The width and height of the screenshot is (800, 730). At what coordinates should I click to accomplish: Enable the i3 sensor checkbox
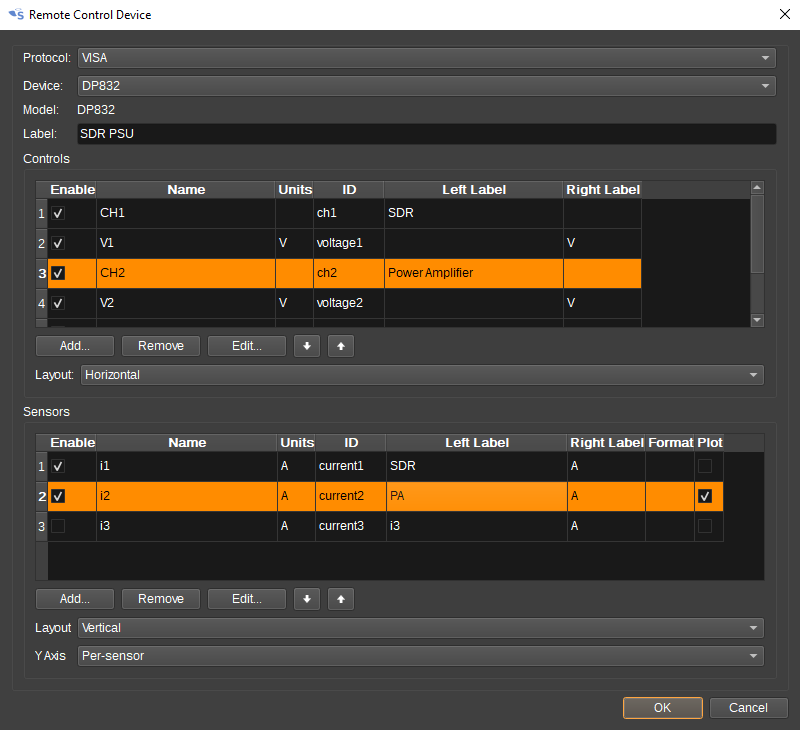pos(59,526)
